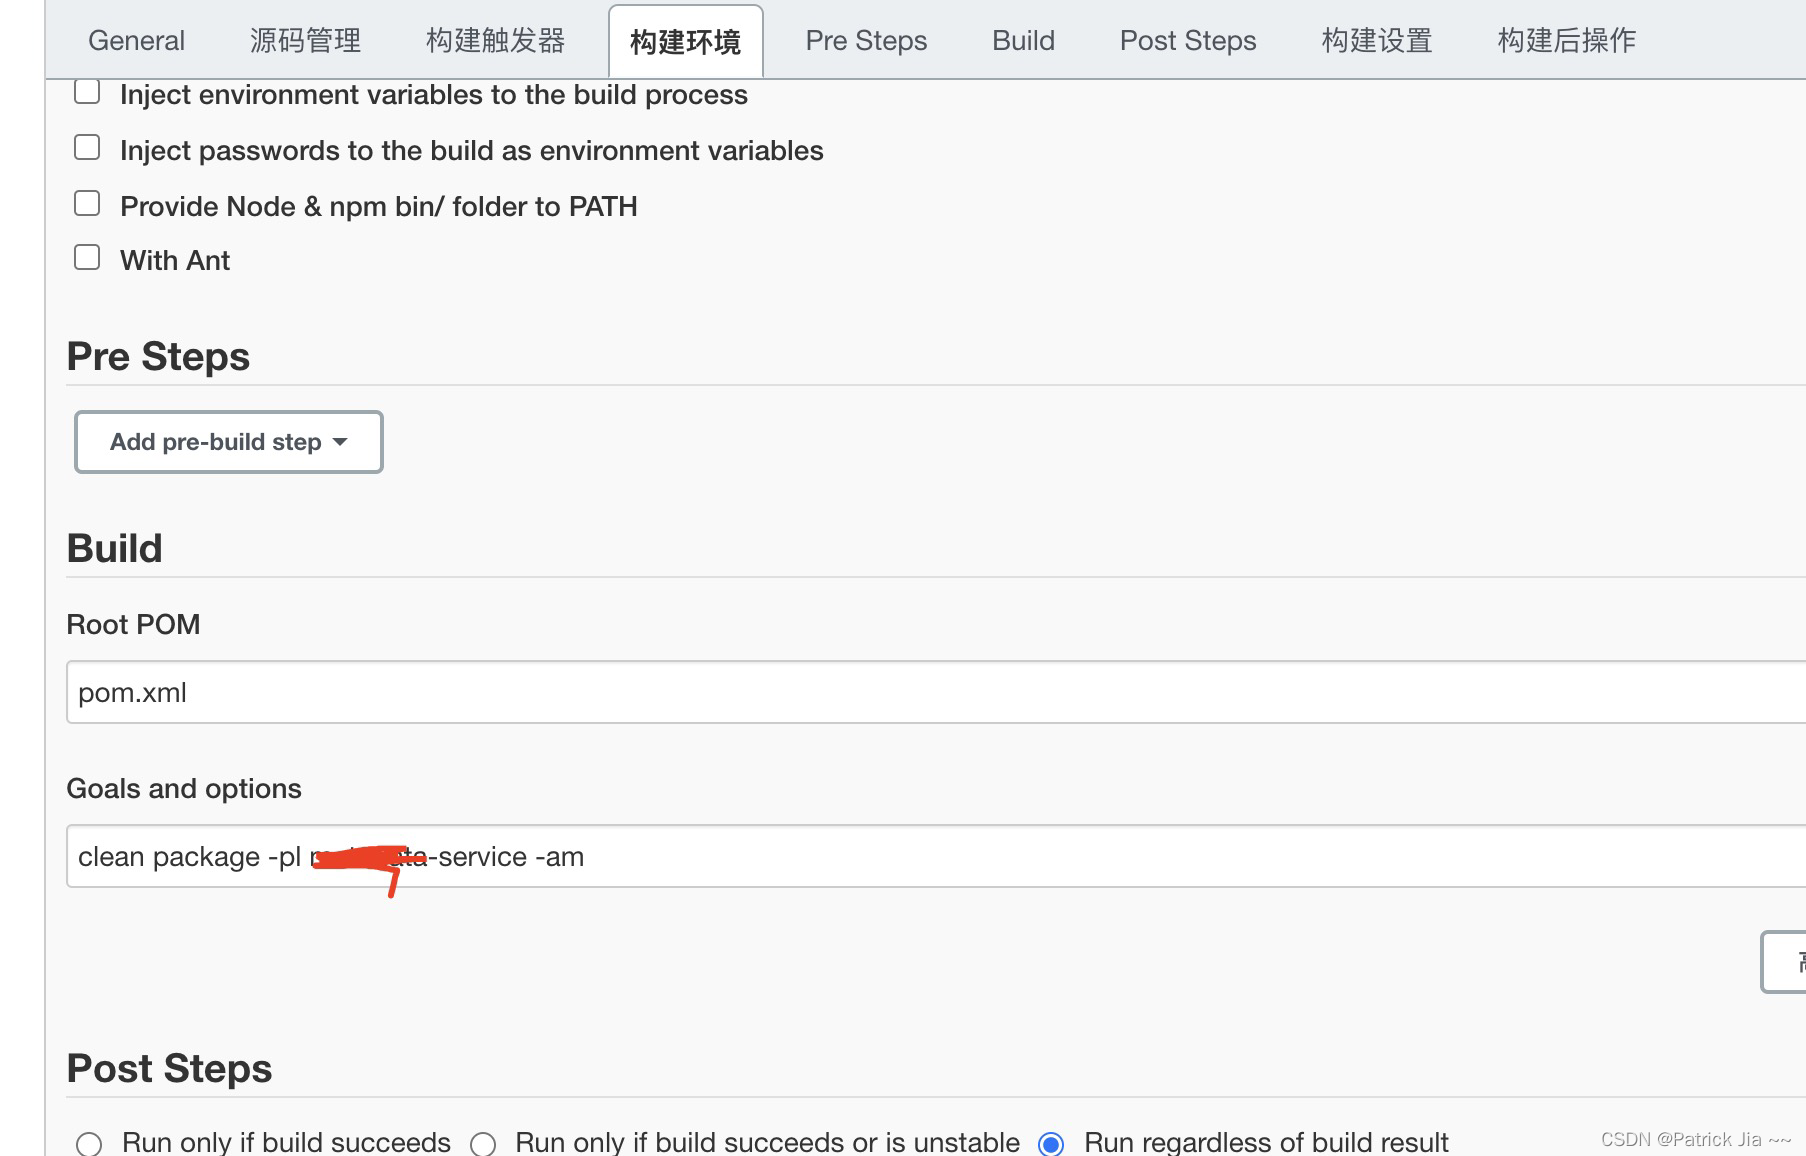Viewport: 1806px width, 1156px height.
Task: Switch to the 构建设置 tab
Action: (1376, 40)
